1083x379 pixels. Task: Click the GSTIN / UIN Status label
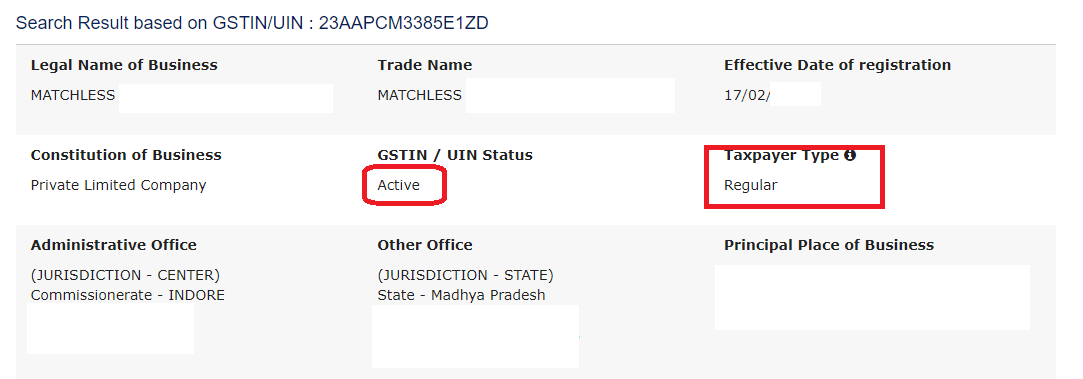coord(455,155)
